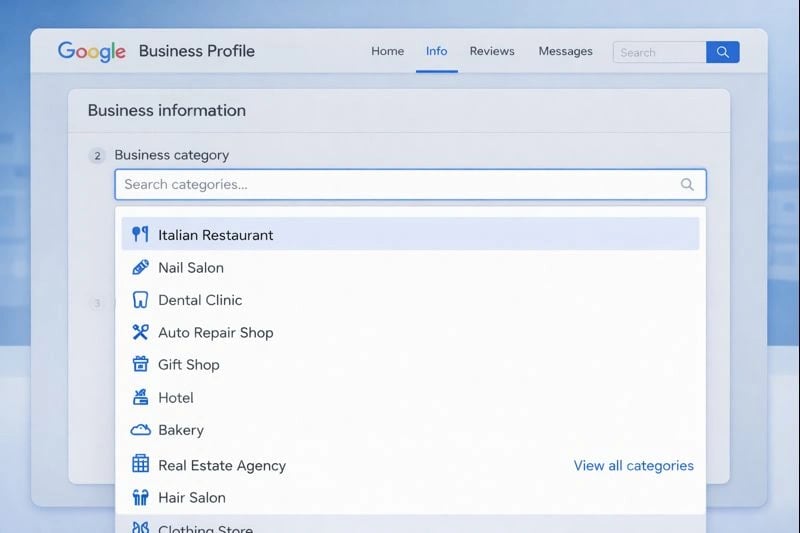Click the Business Profile title
The width and height of the screenshot is (800, 533).
(x=197, y=51)
